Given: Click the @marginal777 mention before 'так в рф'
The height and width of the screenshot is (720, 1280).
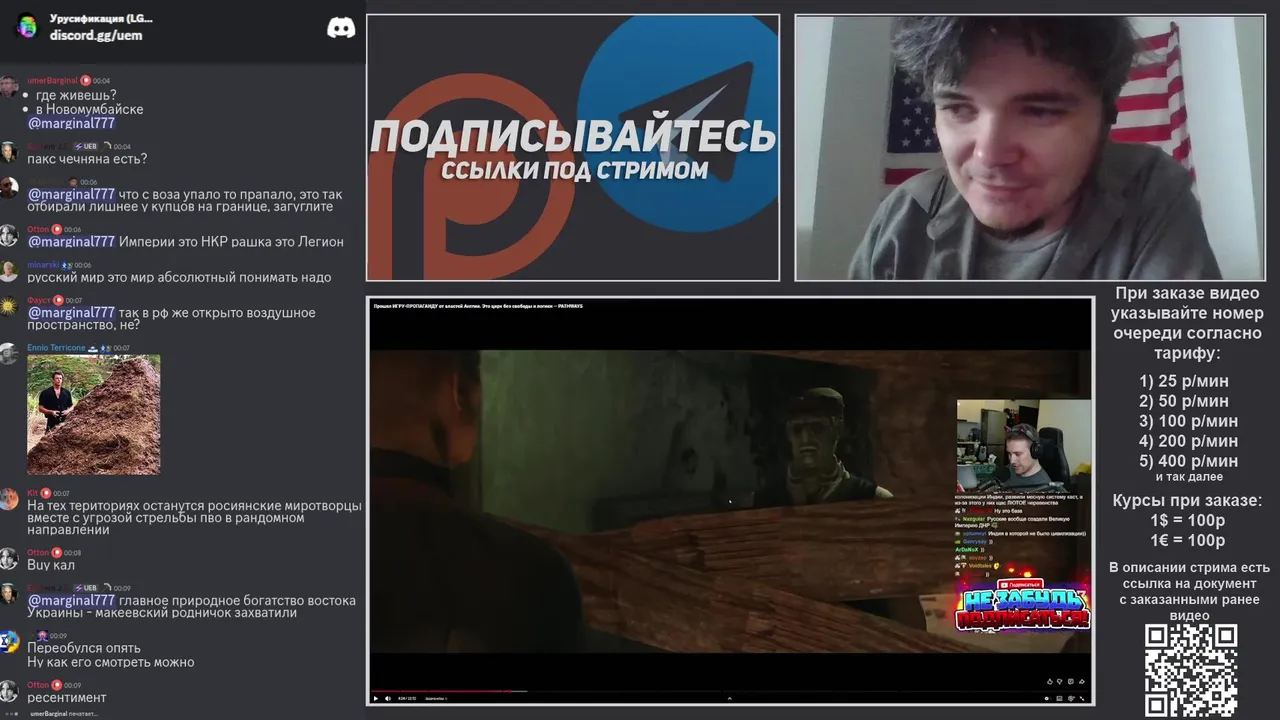Looking at the screenshot, I should [71, 313].
